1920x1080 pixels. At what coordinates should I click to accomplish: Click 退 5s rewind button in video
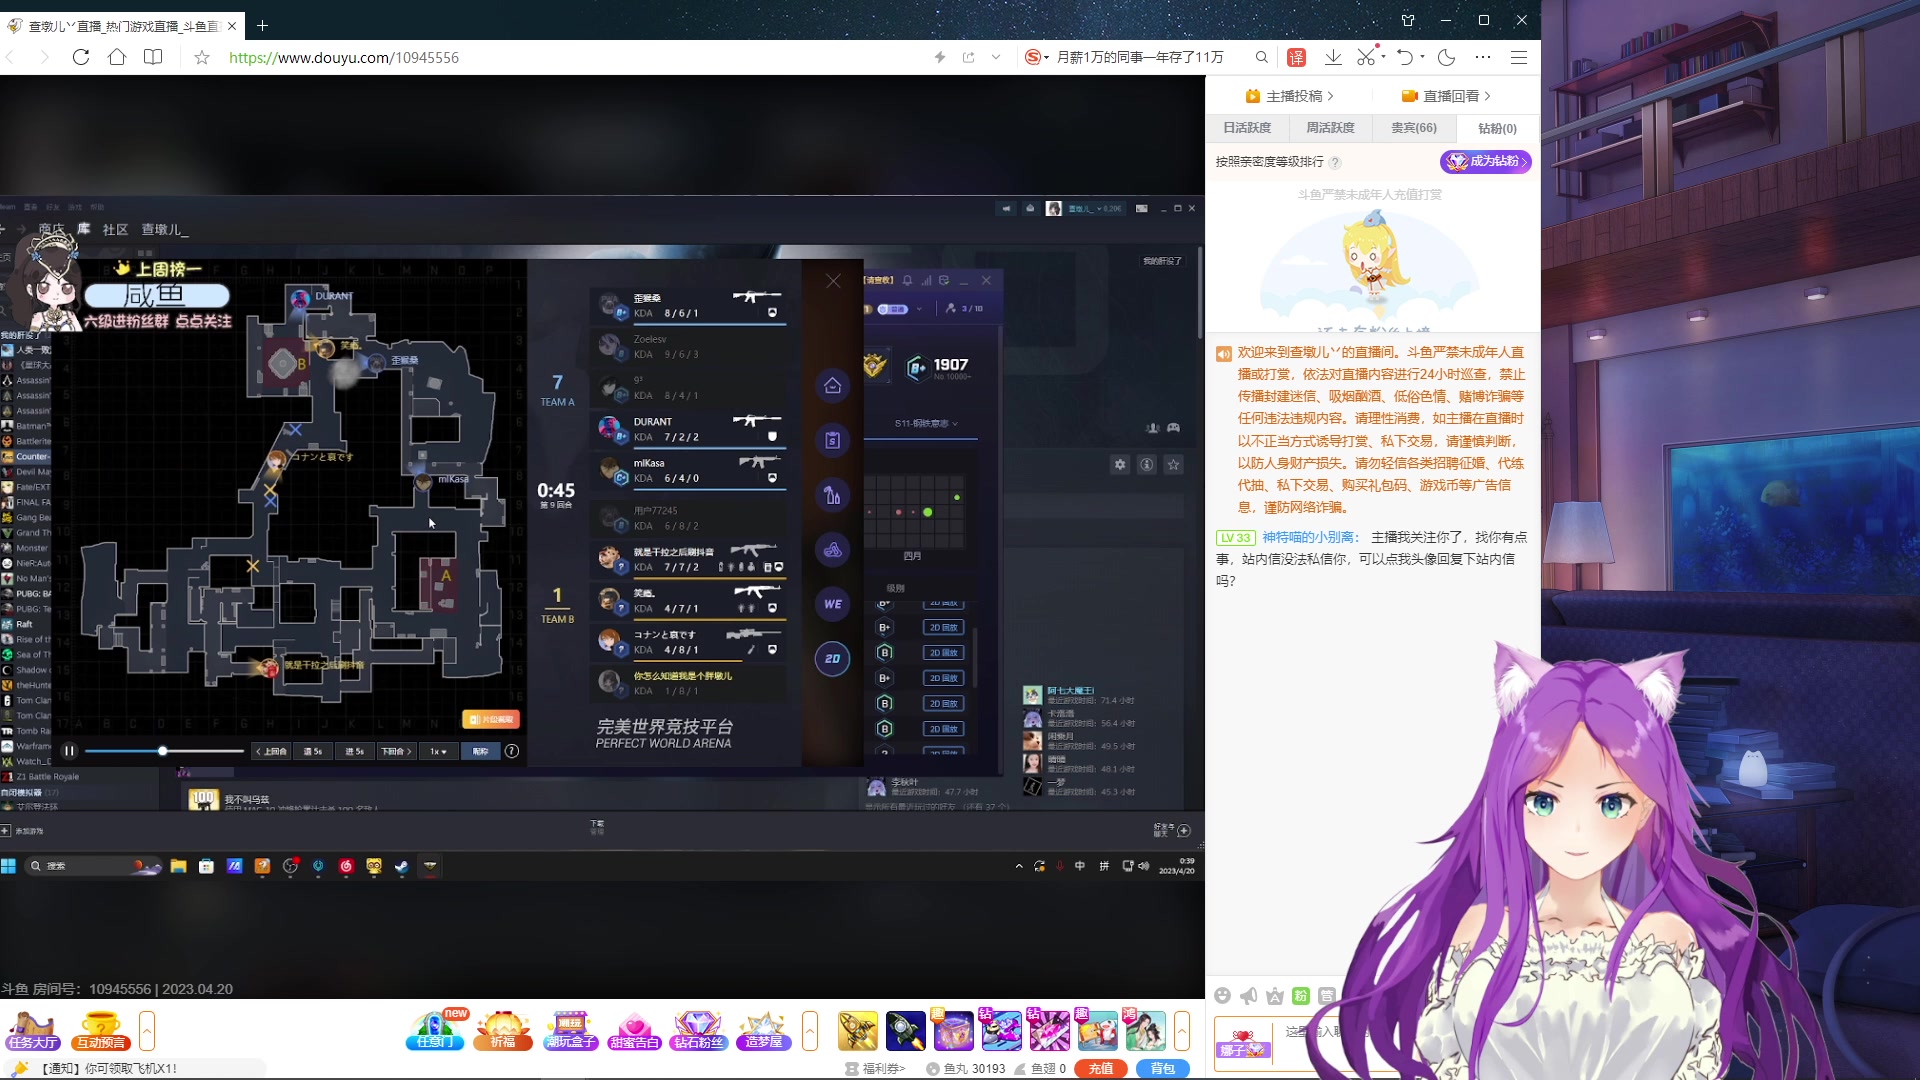click(x=313, y=751)
